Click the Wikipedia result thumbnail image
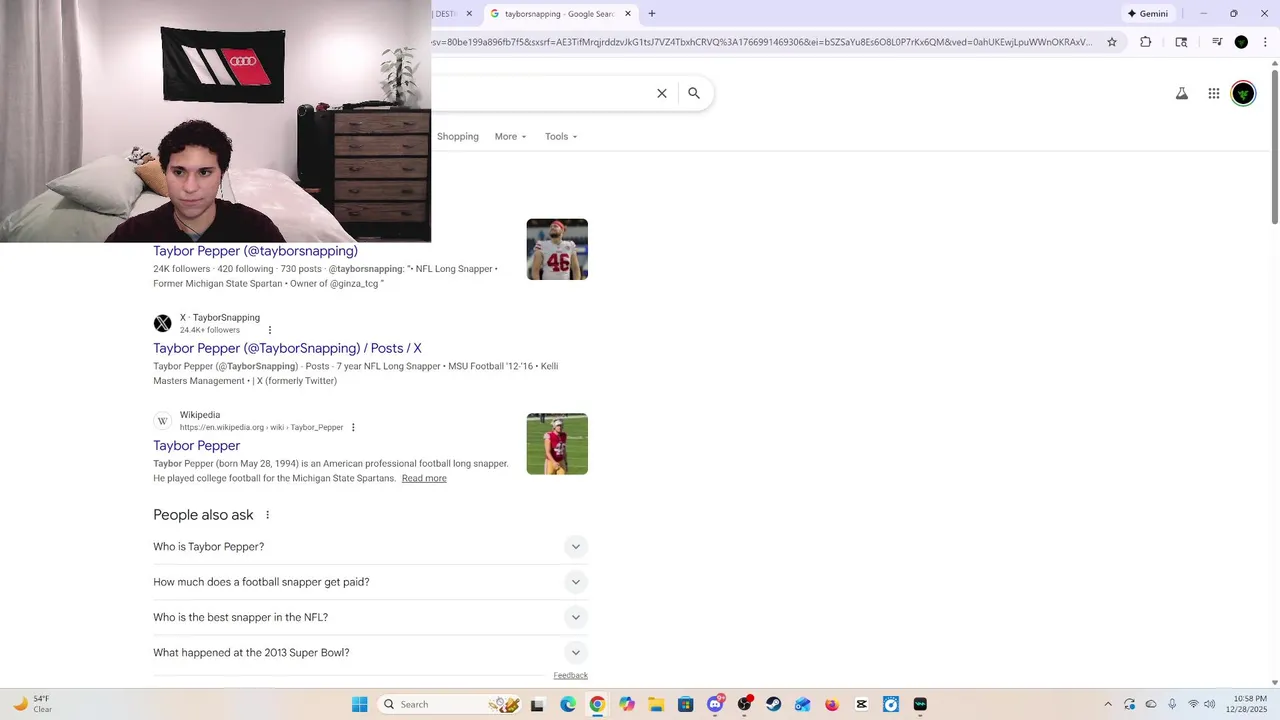Image resolution: width=1280 pixels, height=720 pixels. pos(557,444)
